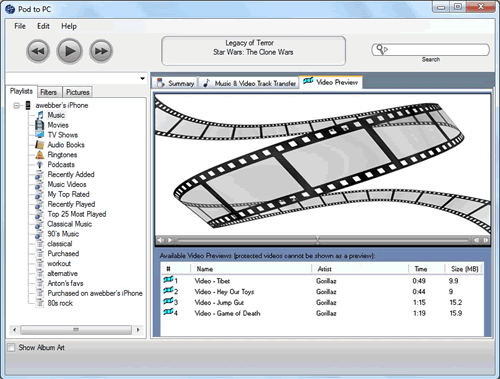500x379 pixels.
Task: Click the playlist horizontal scrollbar thumb
Action: [x=76, y=330]
